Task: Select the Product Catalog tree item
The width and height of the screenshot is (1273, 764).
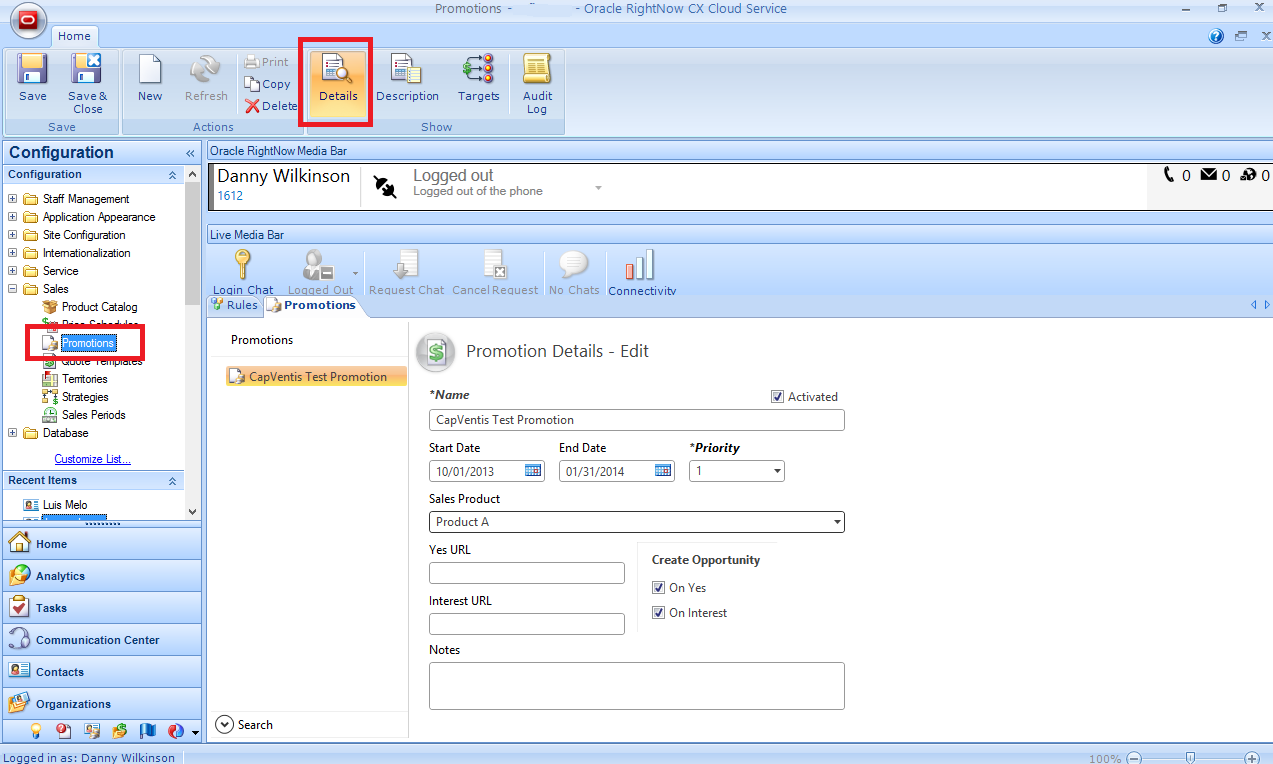Action: 99,307
